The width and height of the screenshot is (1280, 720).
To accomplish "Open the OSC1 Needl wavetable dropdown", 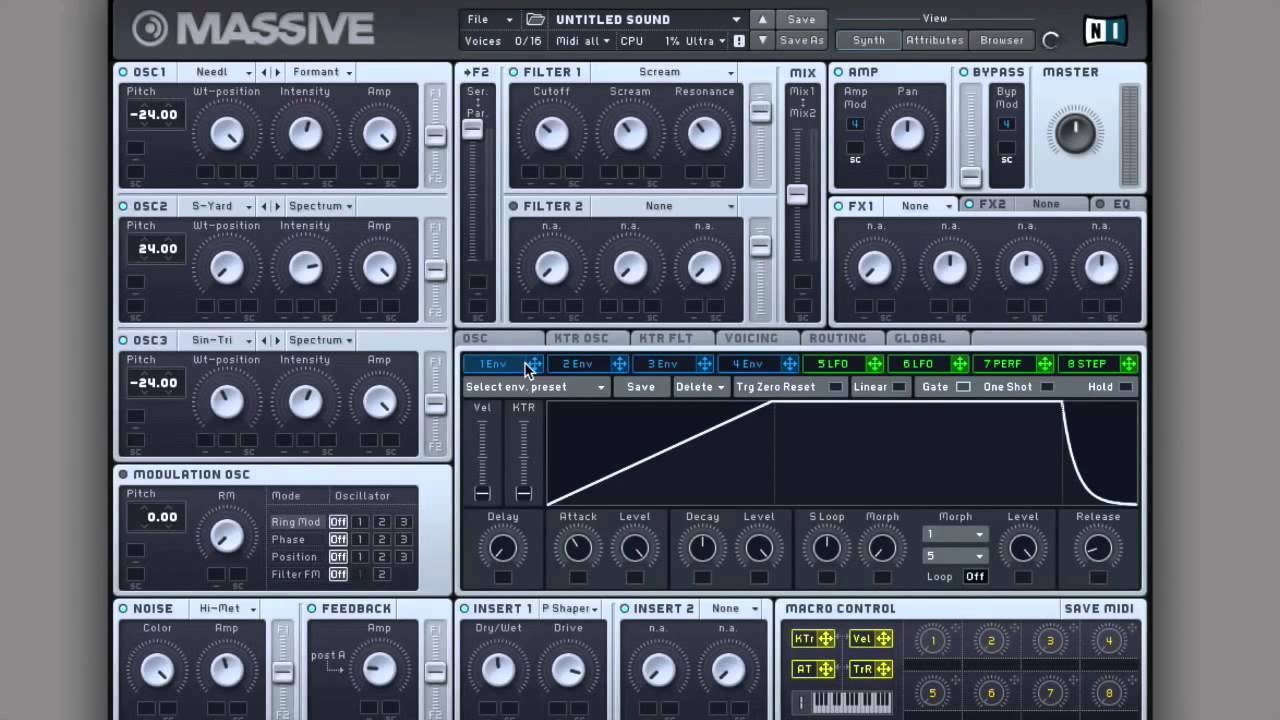I will pyautogui.click(x=220, y=72).
